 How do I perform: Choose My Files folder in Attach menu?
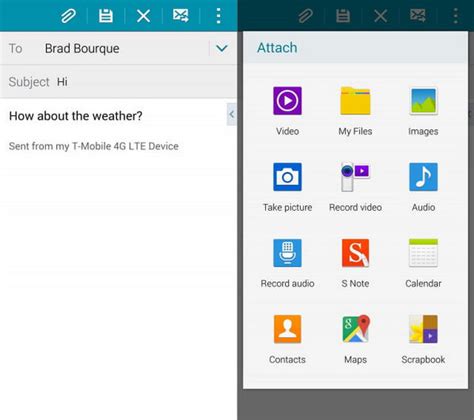(355, 111)
